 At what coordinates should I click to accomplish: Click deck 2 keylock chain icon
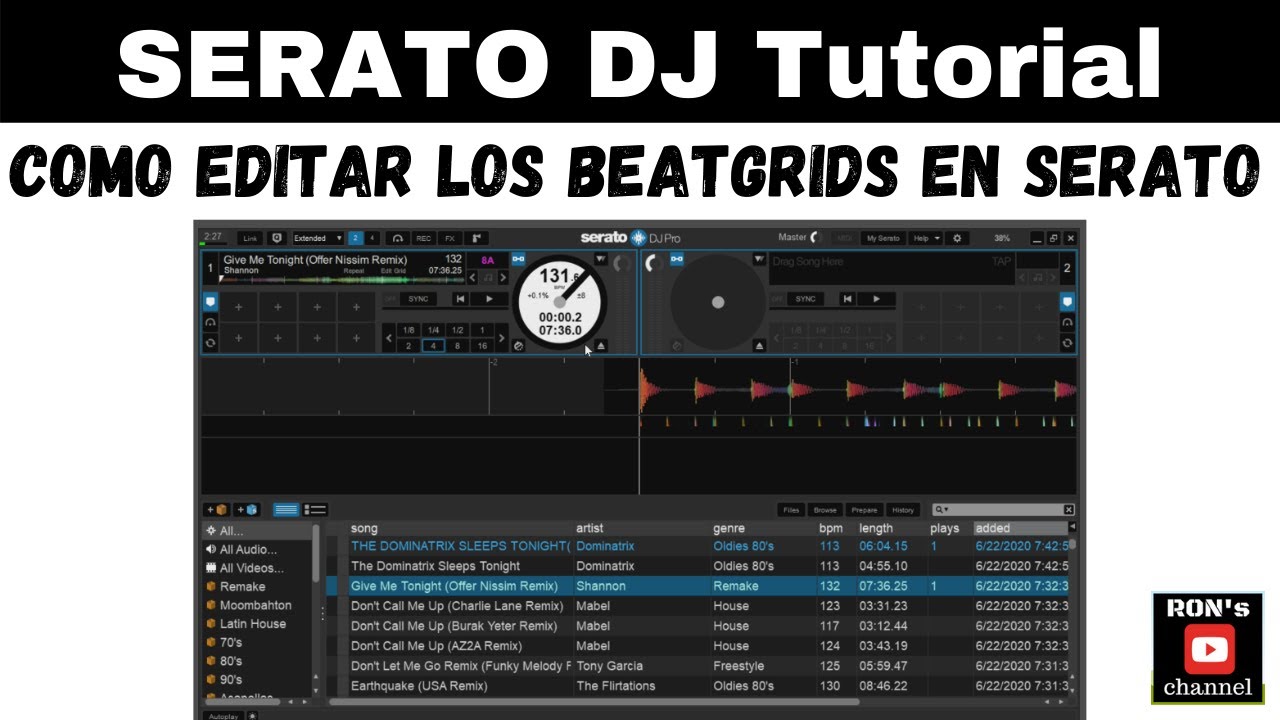[x=676, y=259]
